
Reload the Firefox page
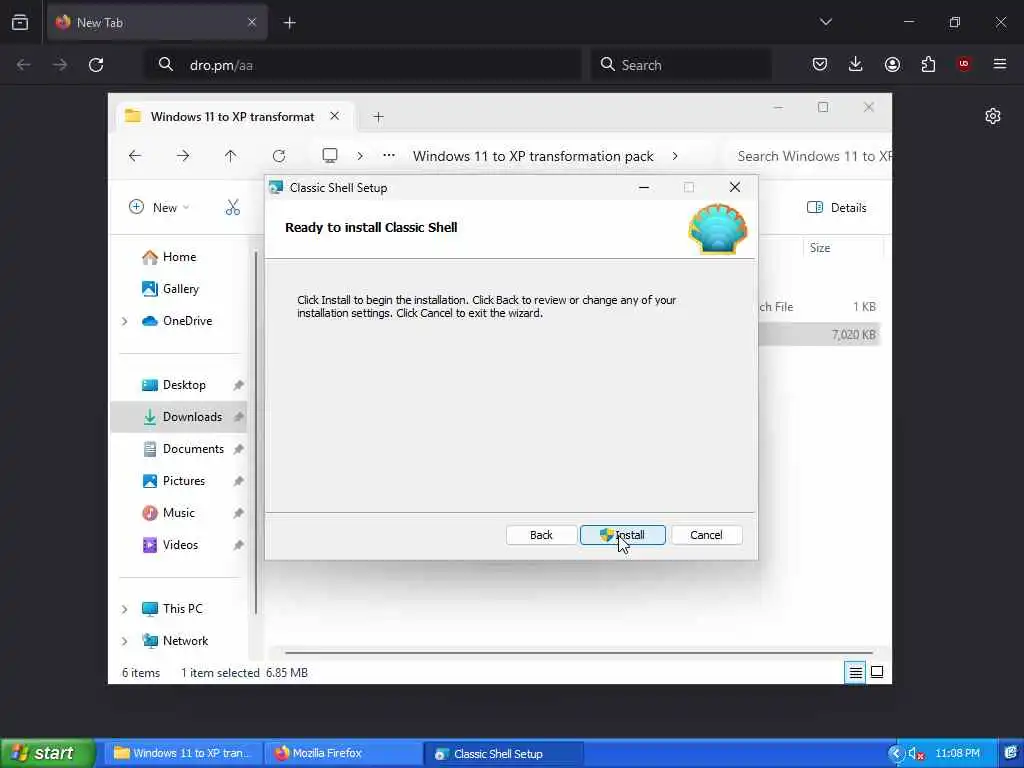tap(96, 65)
